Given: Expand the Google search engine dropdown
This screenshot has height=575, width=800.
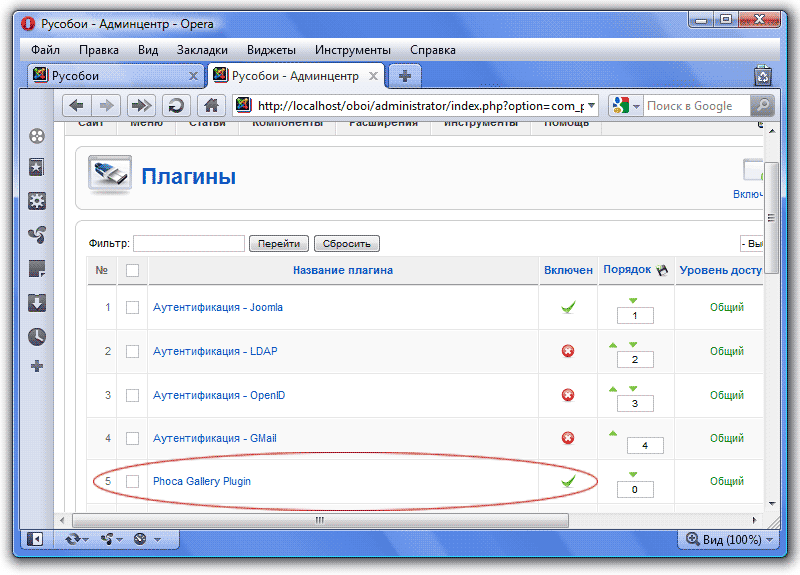Looking at the screenshot, I should click(626, 106).
